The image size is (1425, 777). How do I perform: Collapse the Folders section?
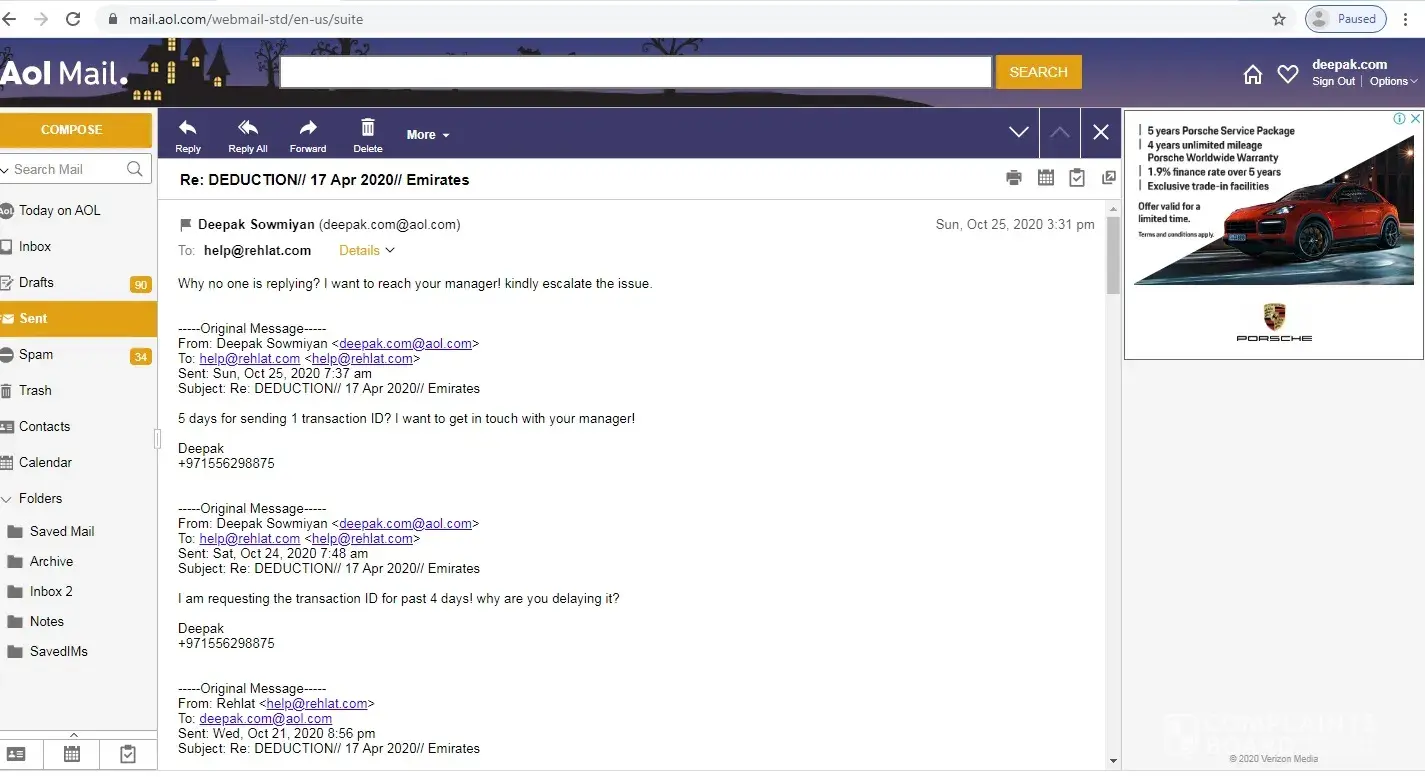click(8, 499)
